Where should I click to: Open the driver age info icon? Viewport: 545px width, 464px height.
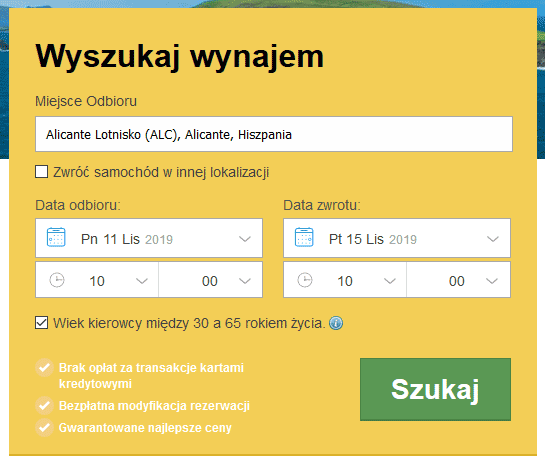[x=336, y=323]
